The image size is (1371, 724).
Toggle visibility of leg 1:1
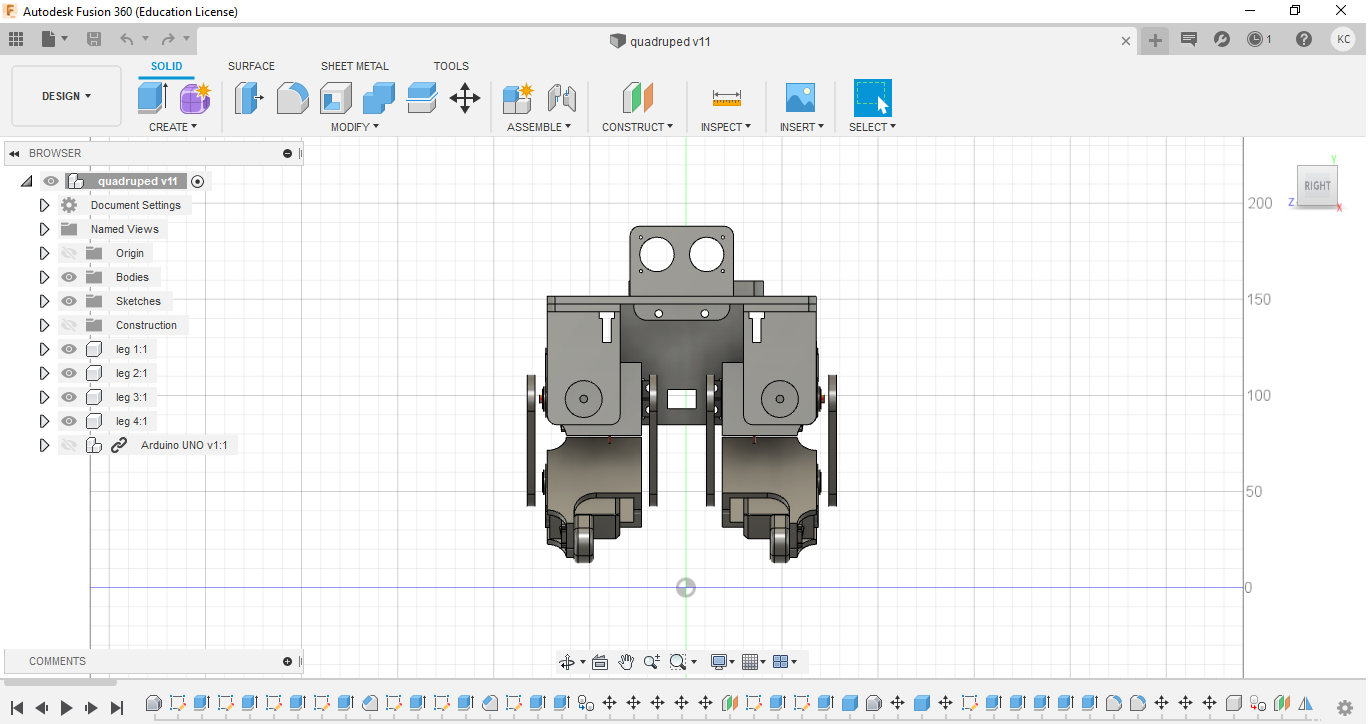click(x=68, y=349)
